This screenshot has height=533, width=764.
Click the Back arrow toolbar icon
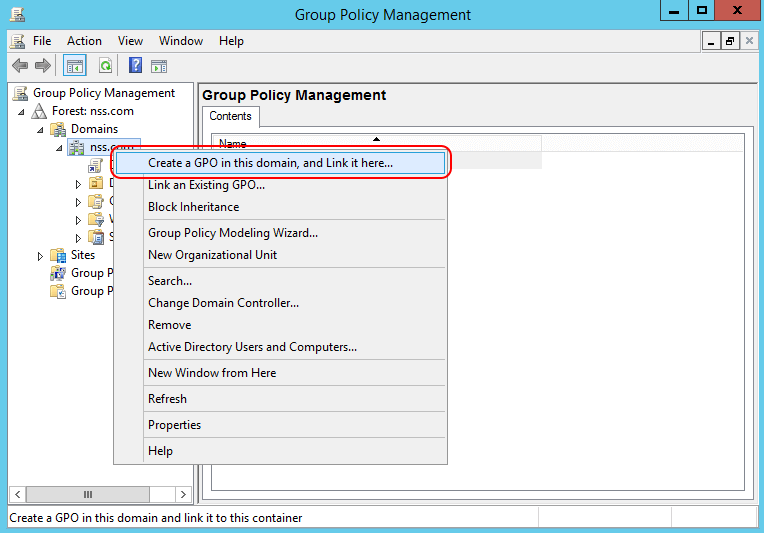click(20, 66)
